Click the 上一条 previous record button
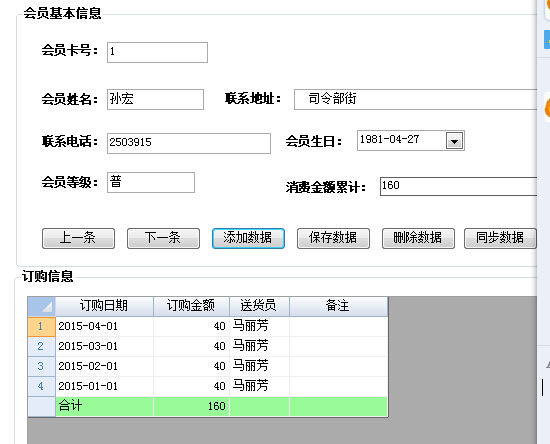Screen dimensions: 550x444 pyautogui.click(x=78, y=238)
